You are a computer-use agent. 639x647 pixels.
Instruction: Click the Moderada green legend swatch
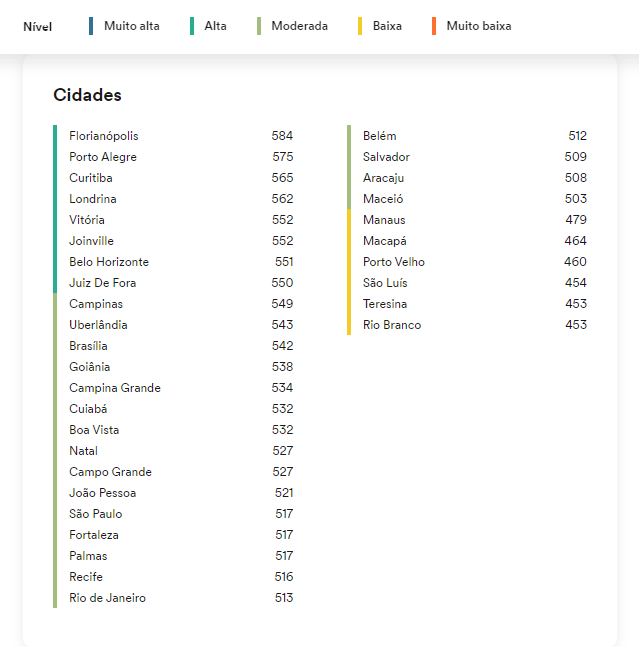point(259,26)
